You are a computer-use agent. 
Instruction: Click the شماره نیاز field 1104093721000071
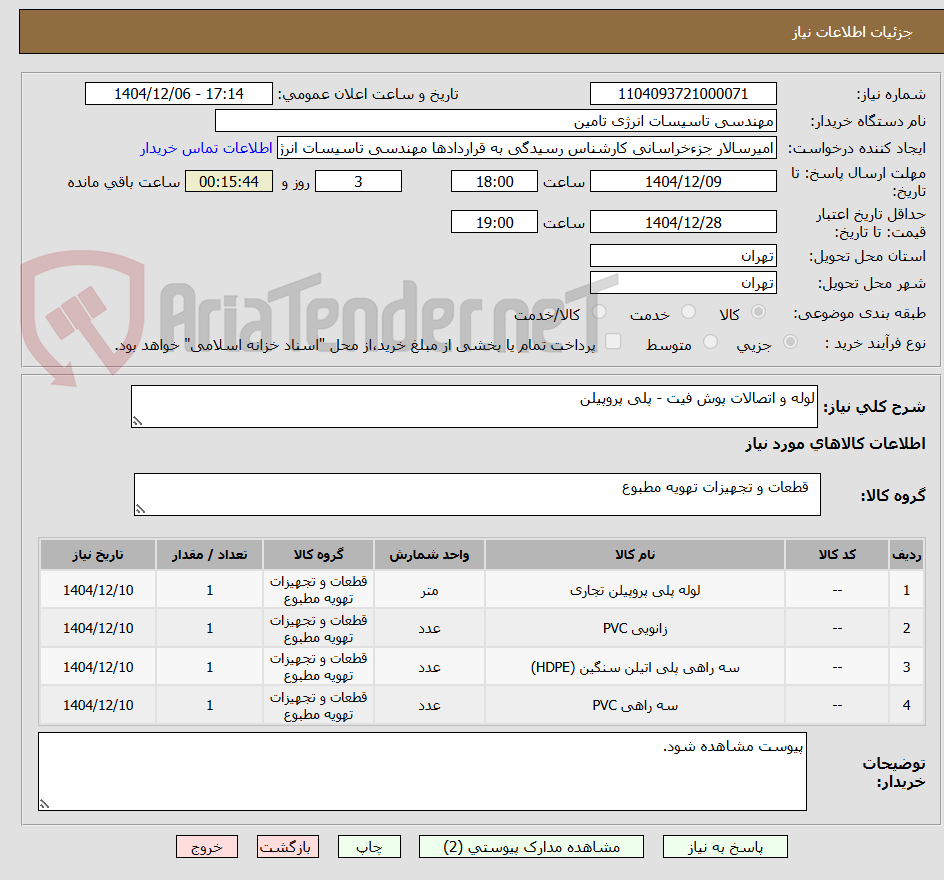(683, 94)
